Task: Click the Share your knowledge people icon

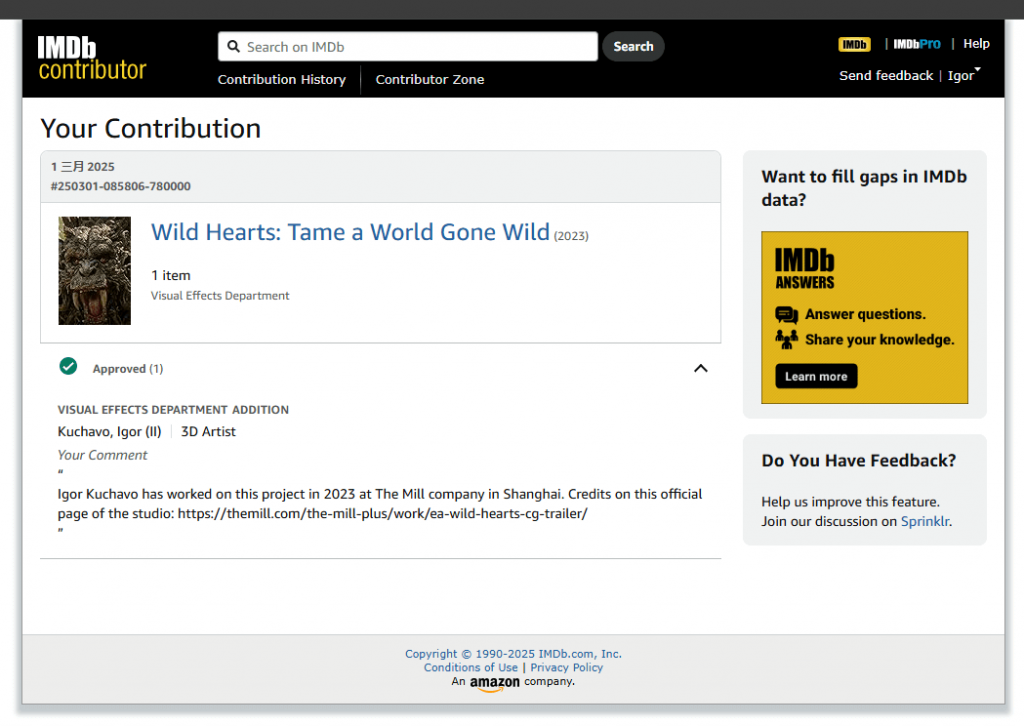Action: (786, 339)
